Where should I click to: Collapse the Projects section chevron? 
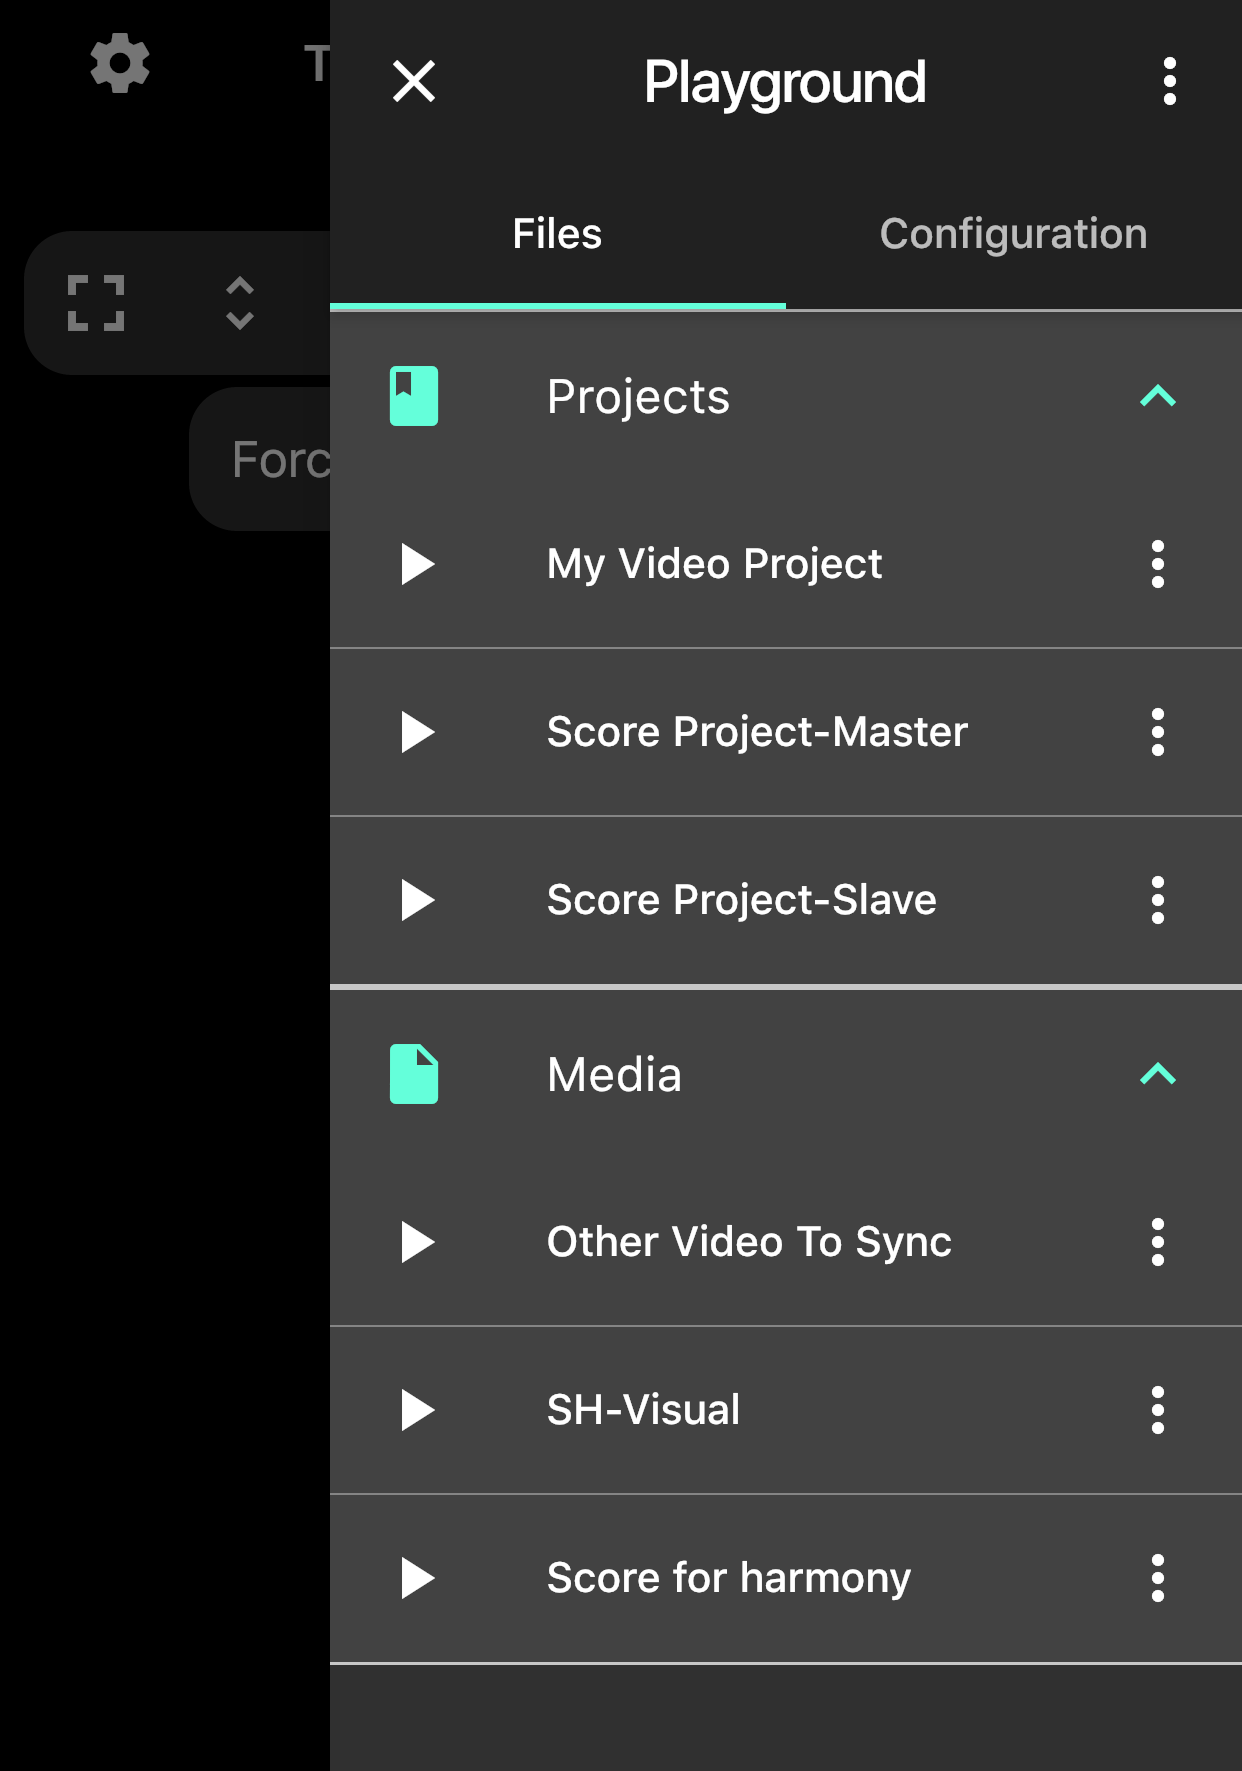tap(1157, 396)
